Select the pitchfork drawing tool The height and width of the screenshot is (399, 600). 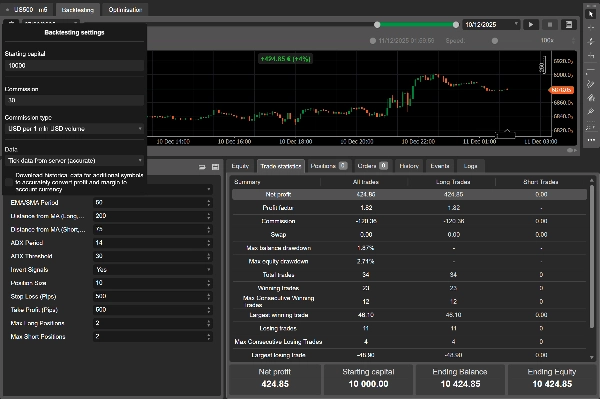(x=591, y=98)
